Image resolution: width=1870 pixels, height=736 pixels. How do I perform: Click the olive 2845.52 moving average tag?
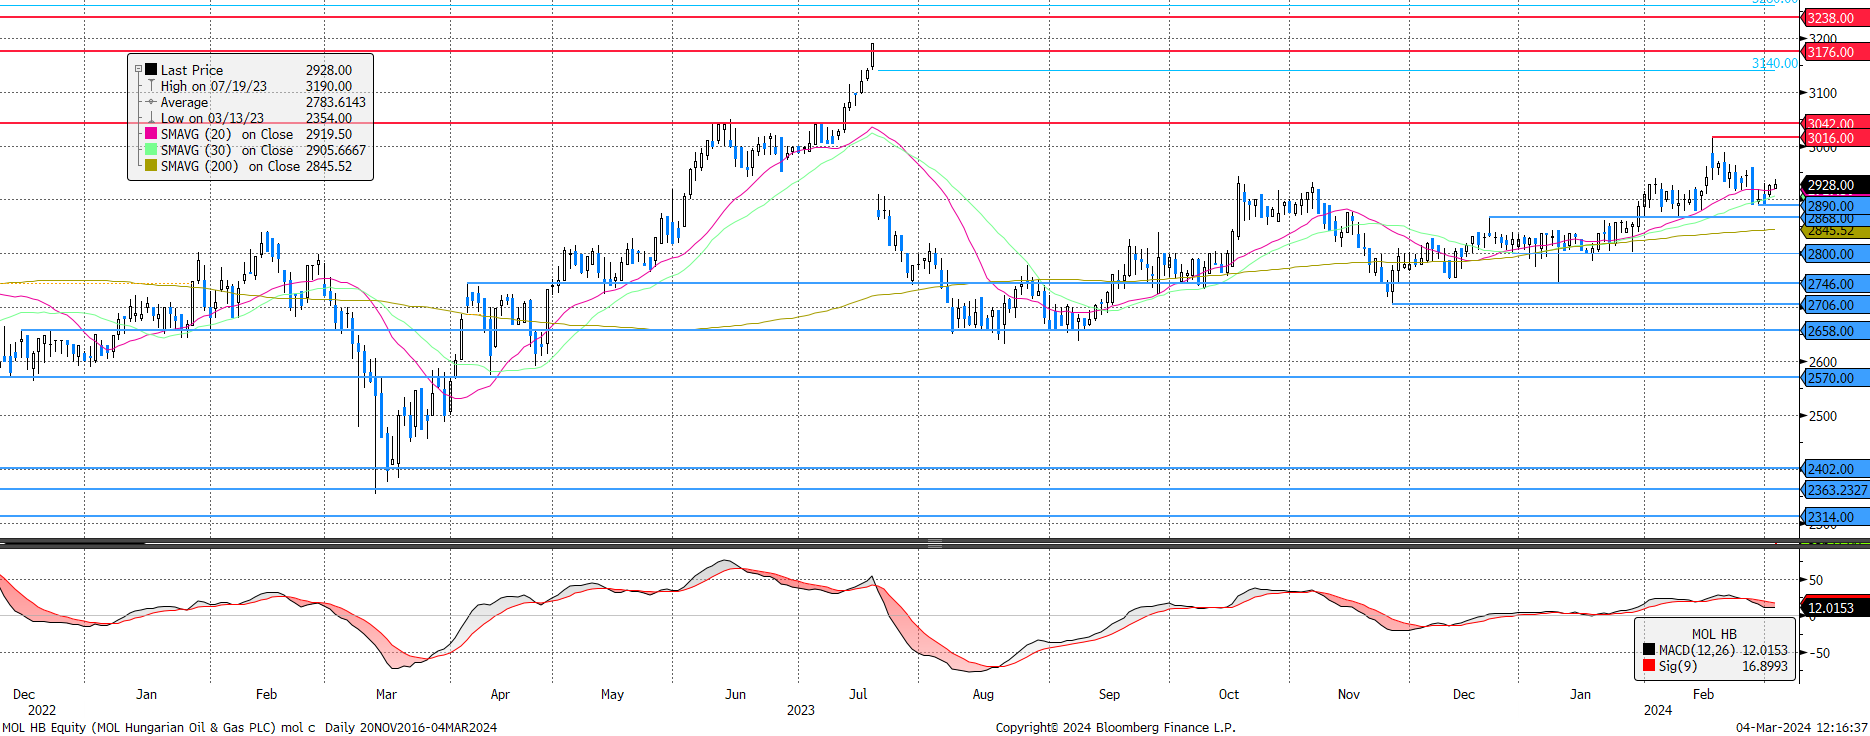point(1834,232)
